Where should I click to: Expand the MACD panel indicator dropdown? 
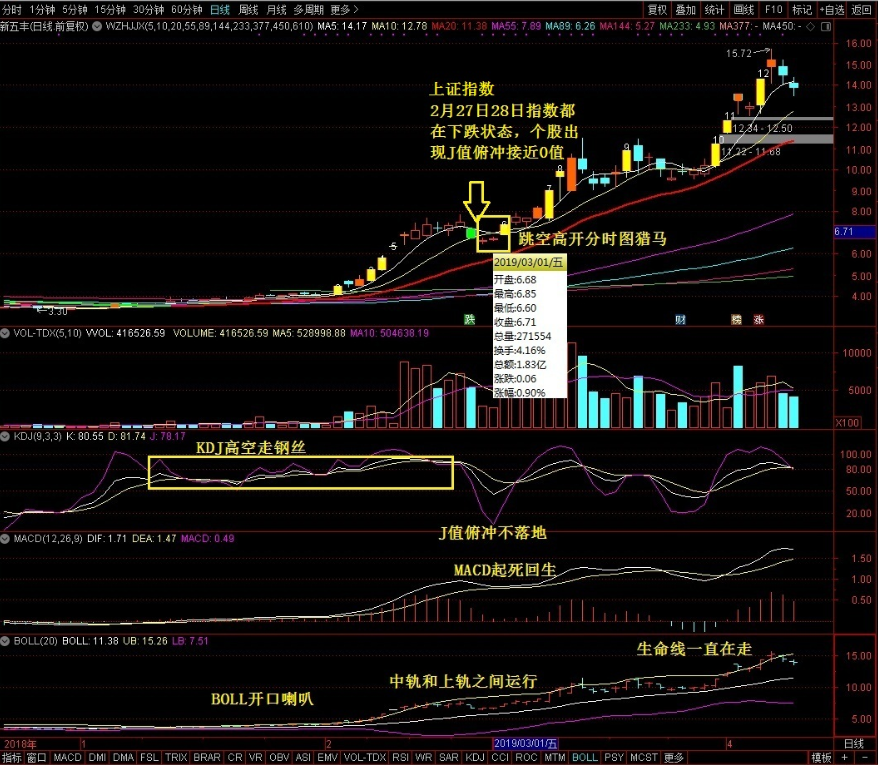tap(5, 539)
